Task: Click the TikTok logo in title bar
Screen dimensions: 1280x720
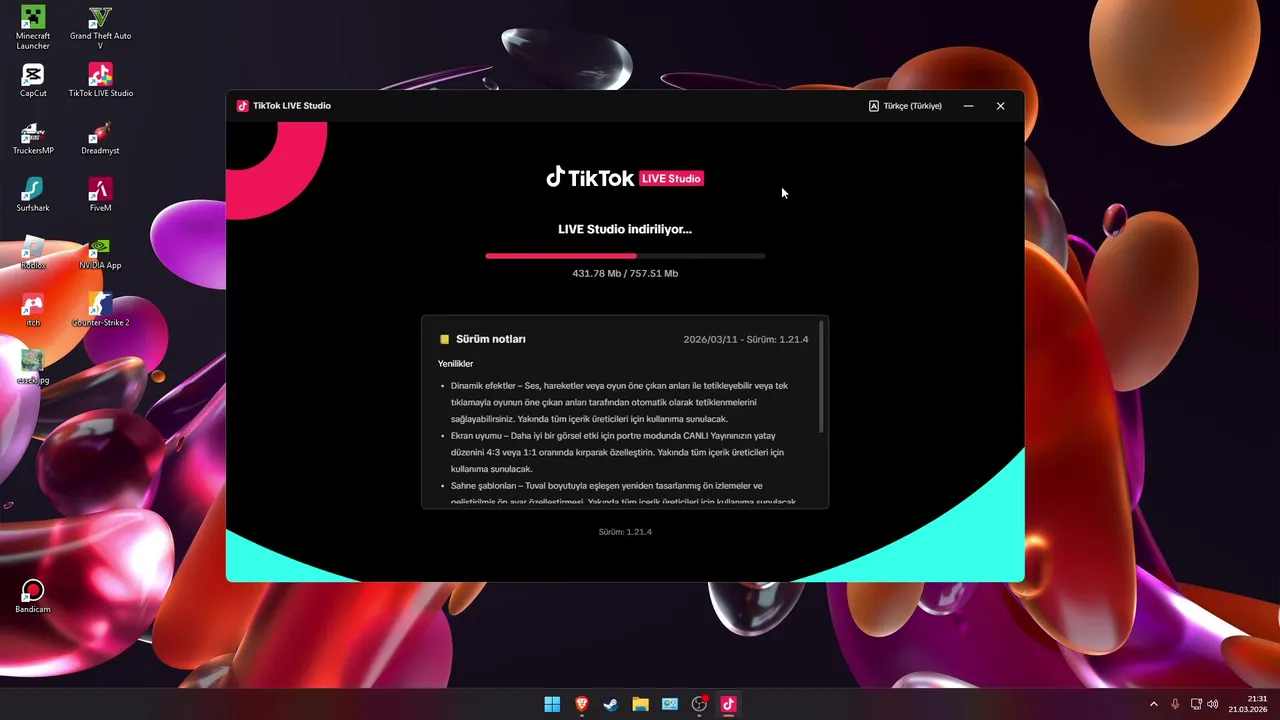Action: click(x=242, y=106)
